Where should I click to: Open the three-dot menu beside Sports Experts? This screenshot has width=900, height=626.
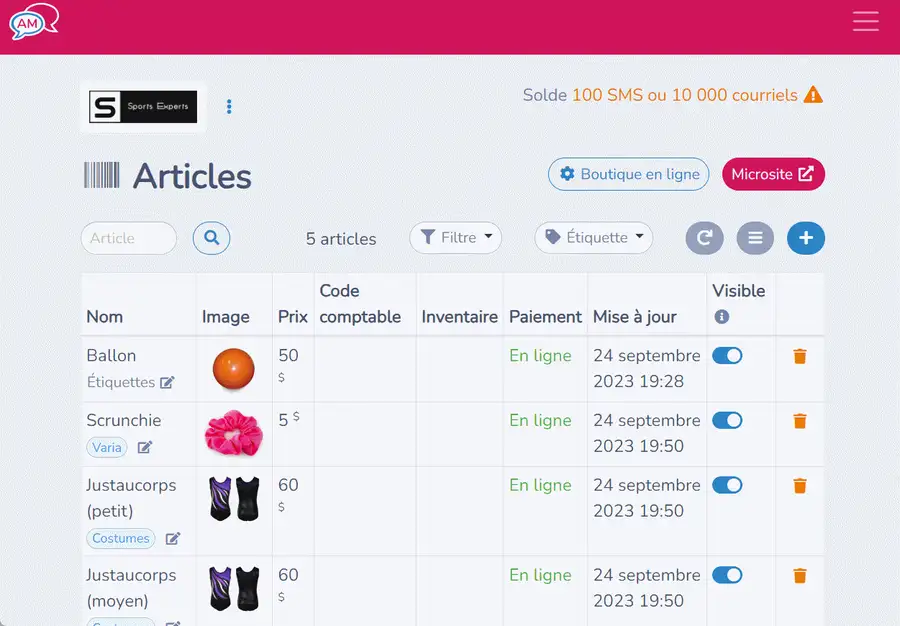(229, 107)
